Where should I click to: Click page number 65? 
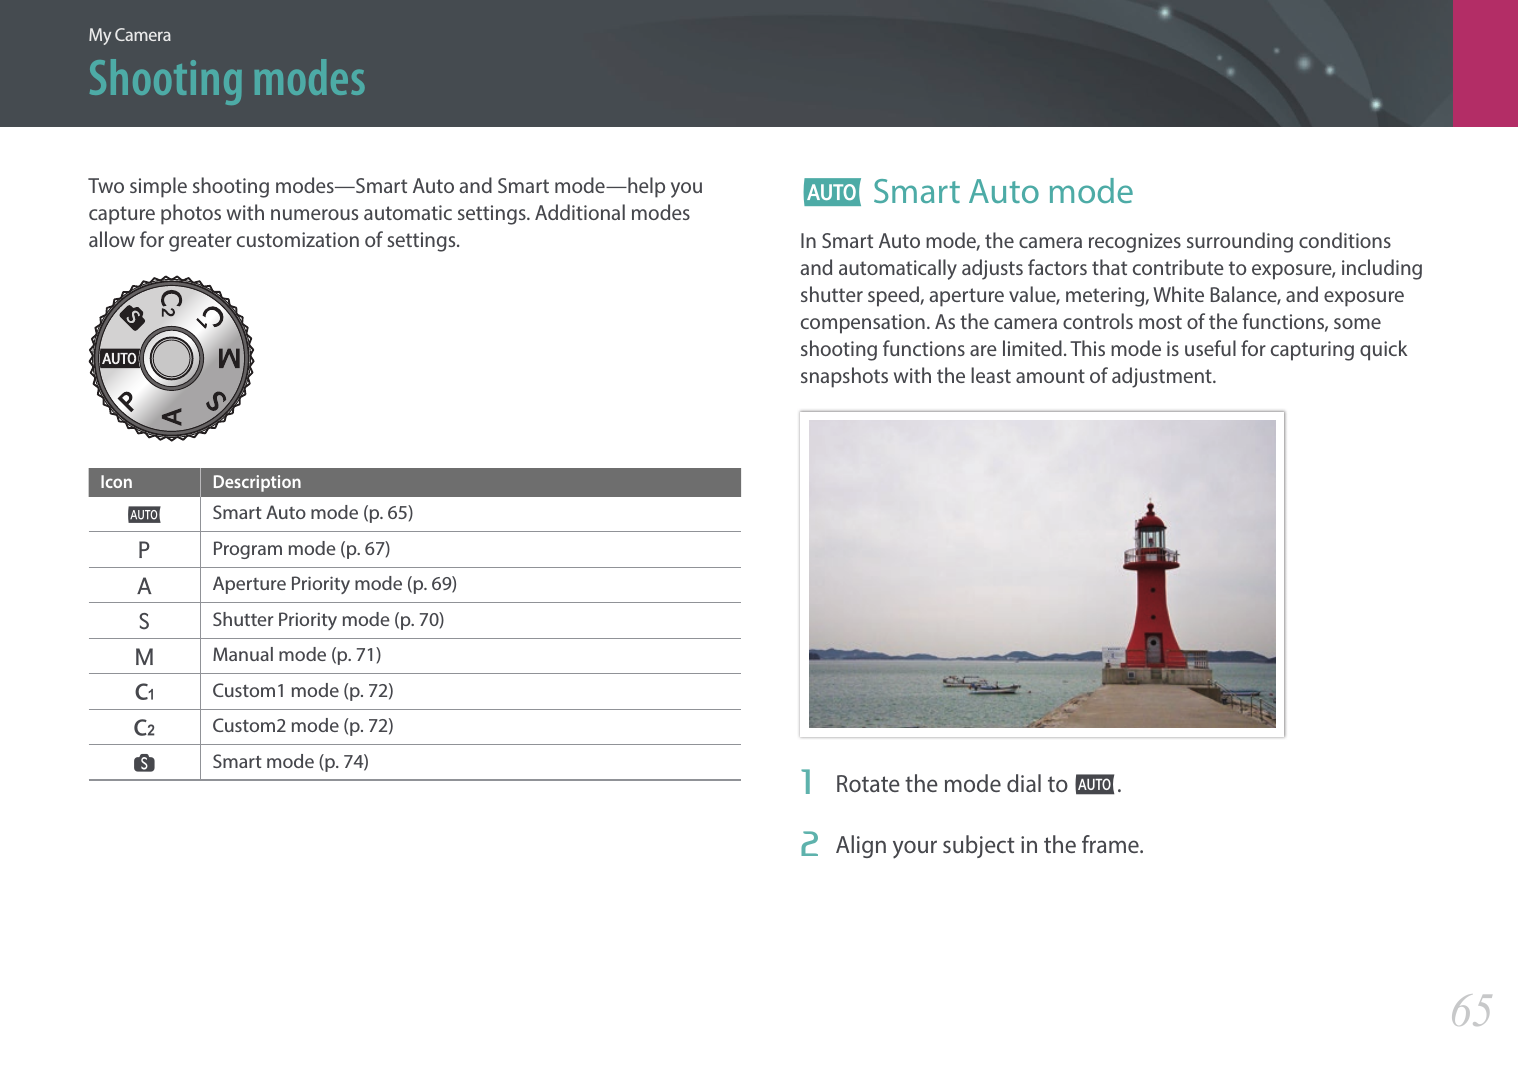point(1471,1011)
